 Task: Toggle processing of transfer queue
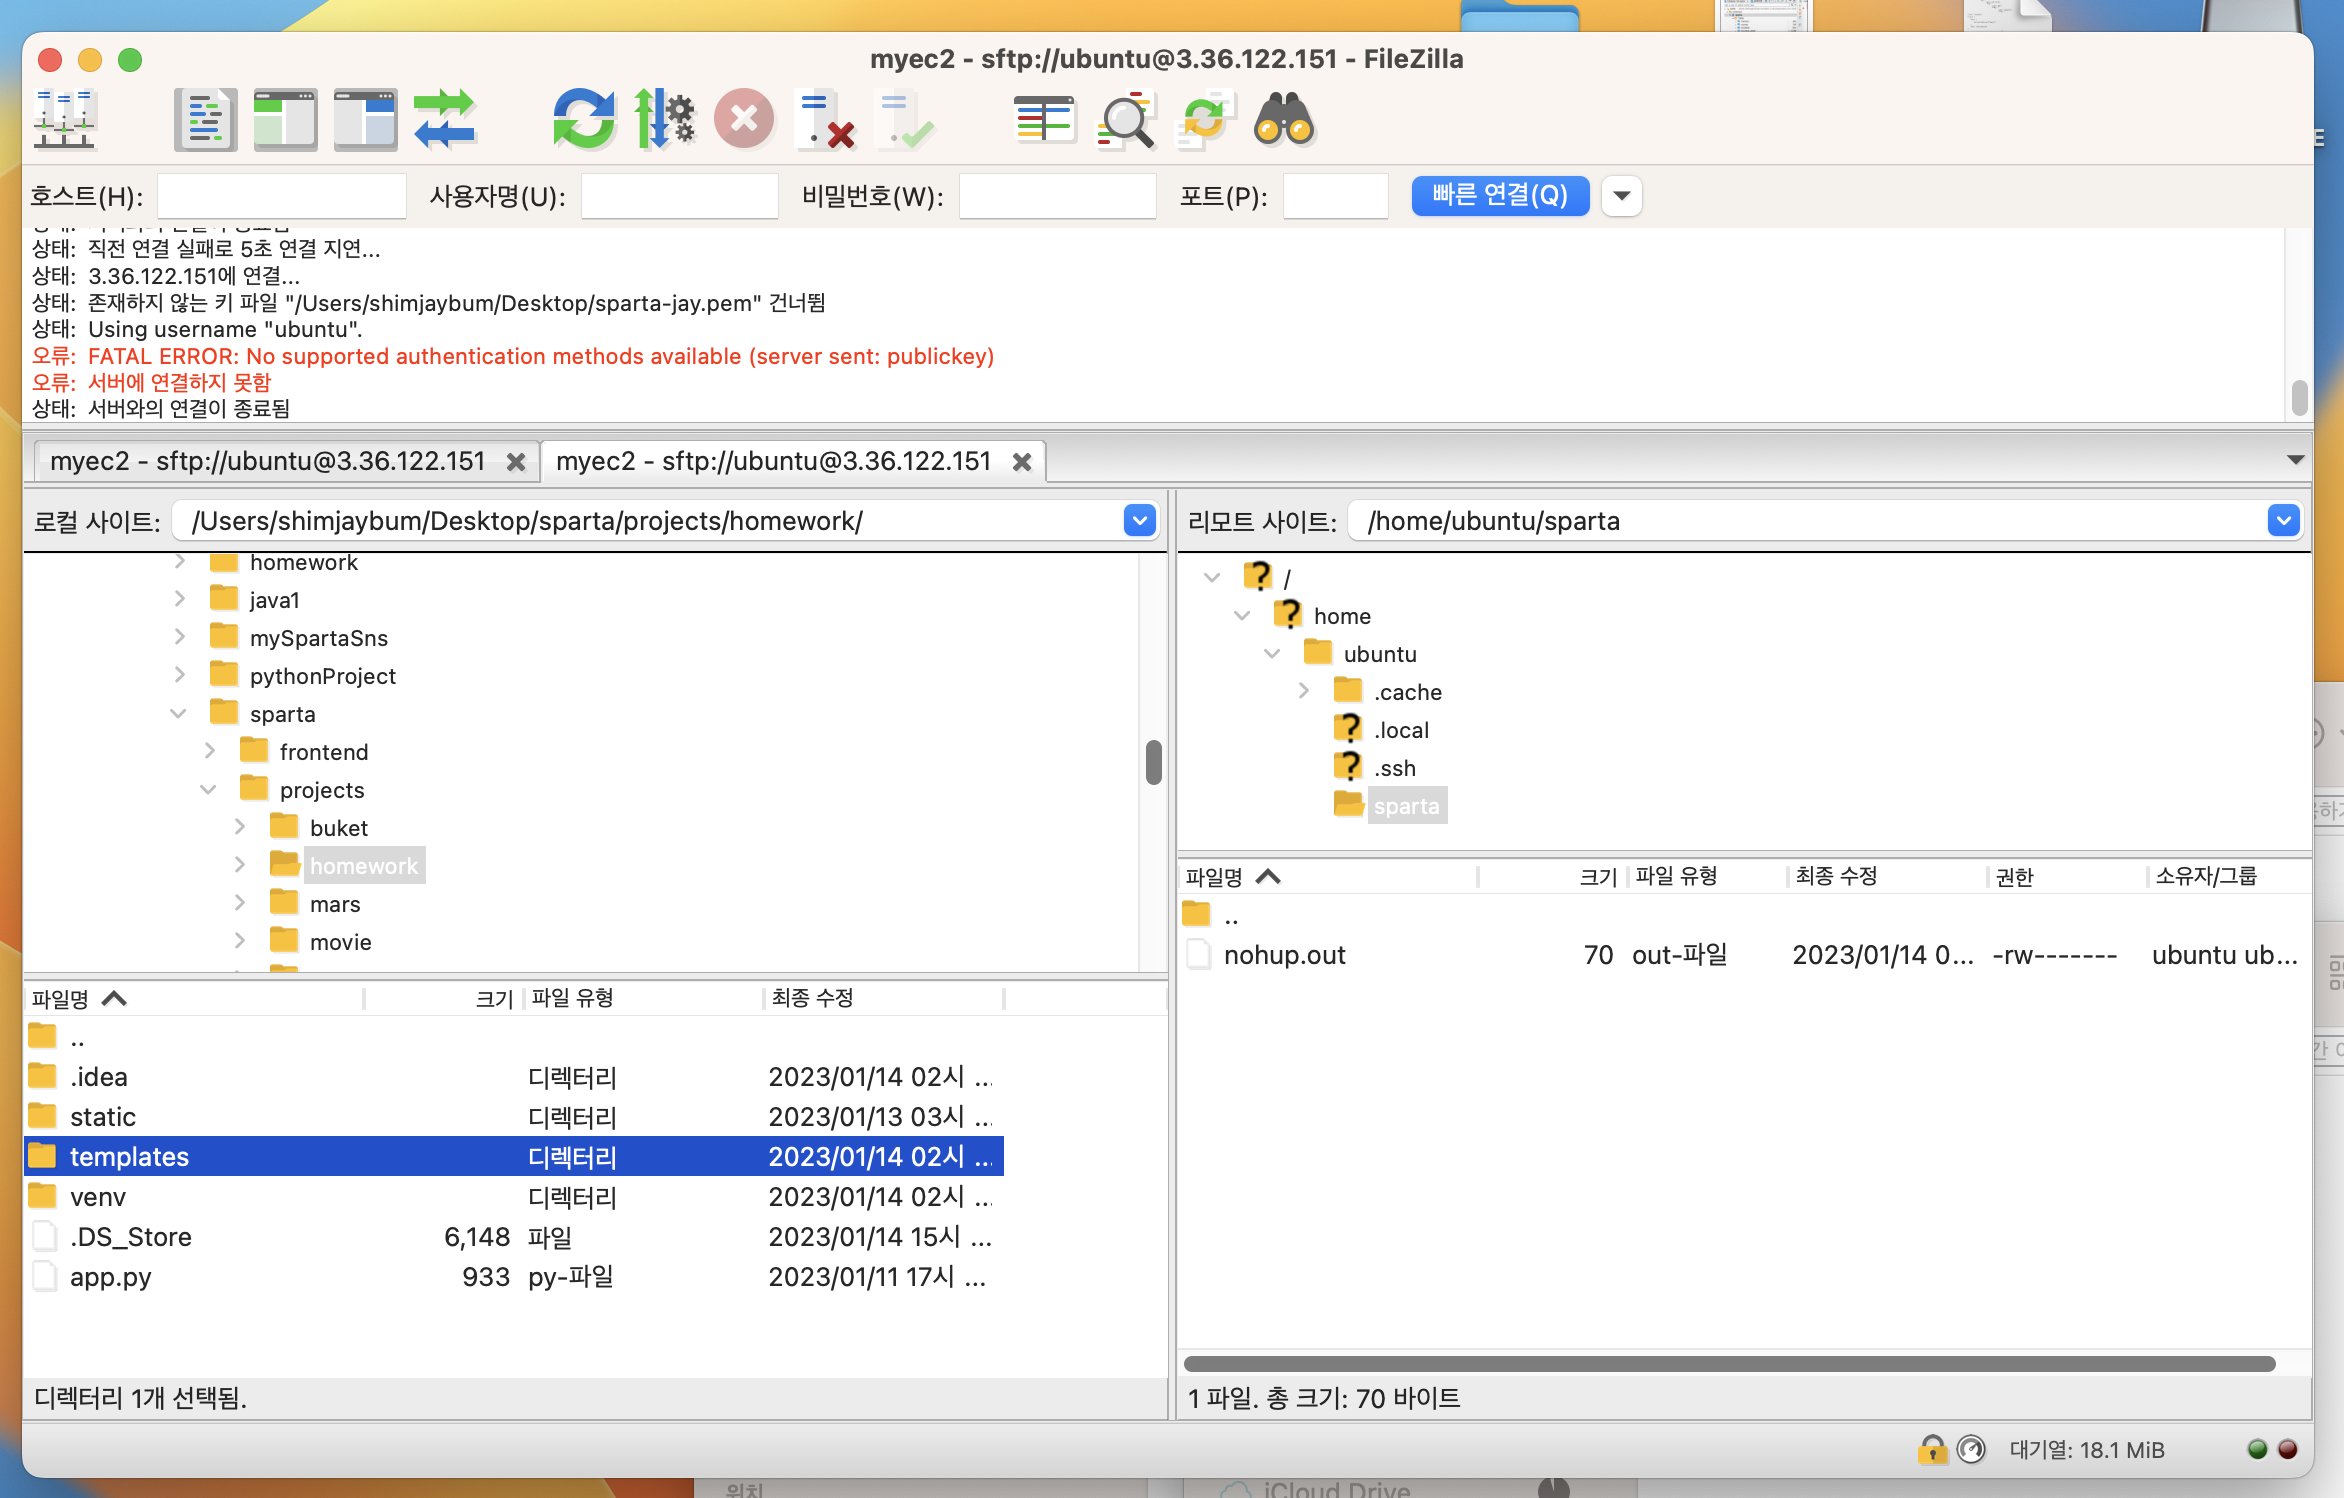click(664, 120)
